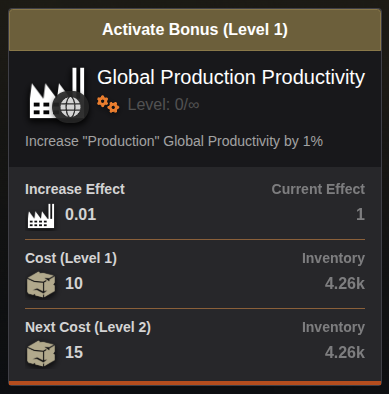Click the resource block icon under Next Cost
Screen dimensions: 389x394
[x=41, y=353]
